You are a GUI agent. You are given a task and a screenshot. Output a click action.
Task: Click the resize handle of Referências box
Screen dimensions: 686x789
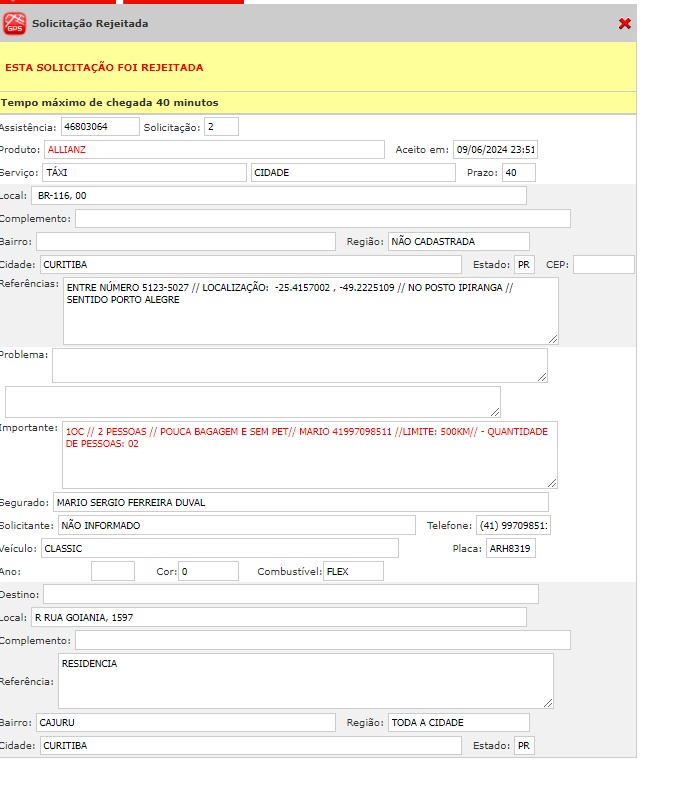pyautogui.click(x=553, y=339)
